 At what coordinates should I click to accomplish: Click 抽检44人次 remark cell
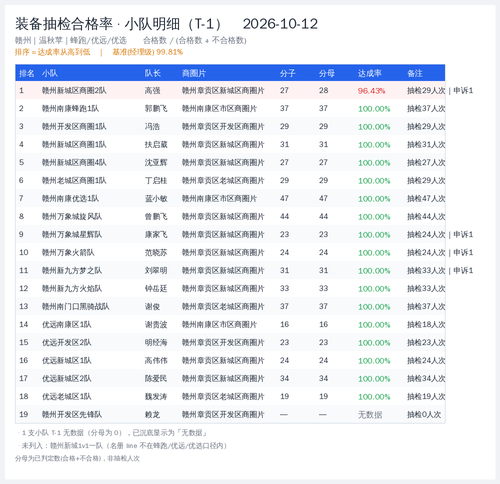pos(426,217)
